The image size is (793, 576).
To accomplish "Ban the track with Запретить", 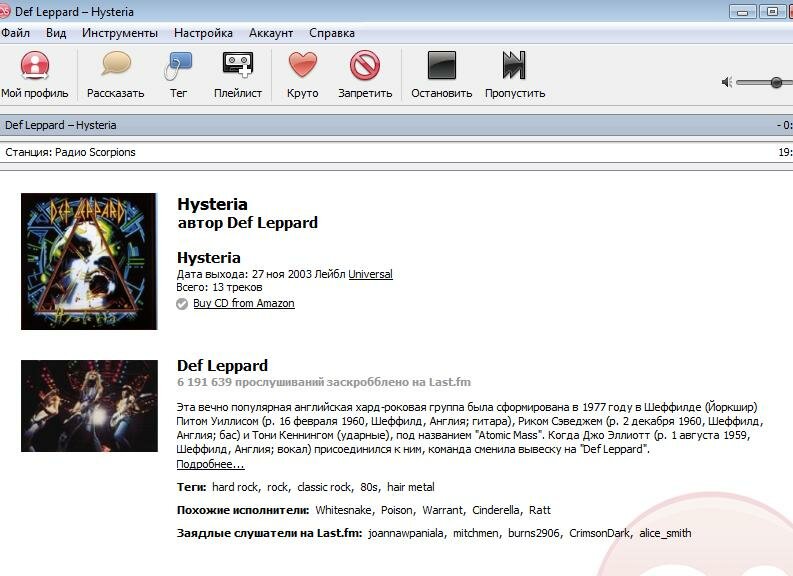I will click(x=365, y=67).
